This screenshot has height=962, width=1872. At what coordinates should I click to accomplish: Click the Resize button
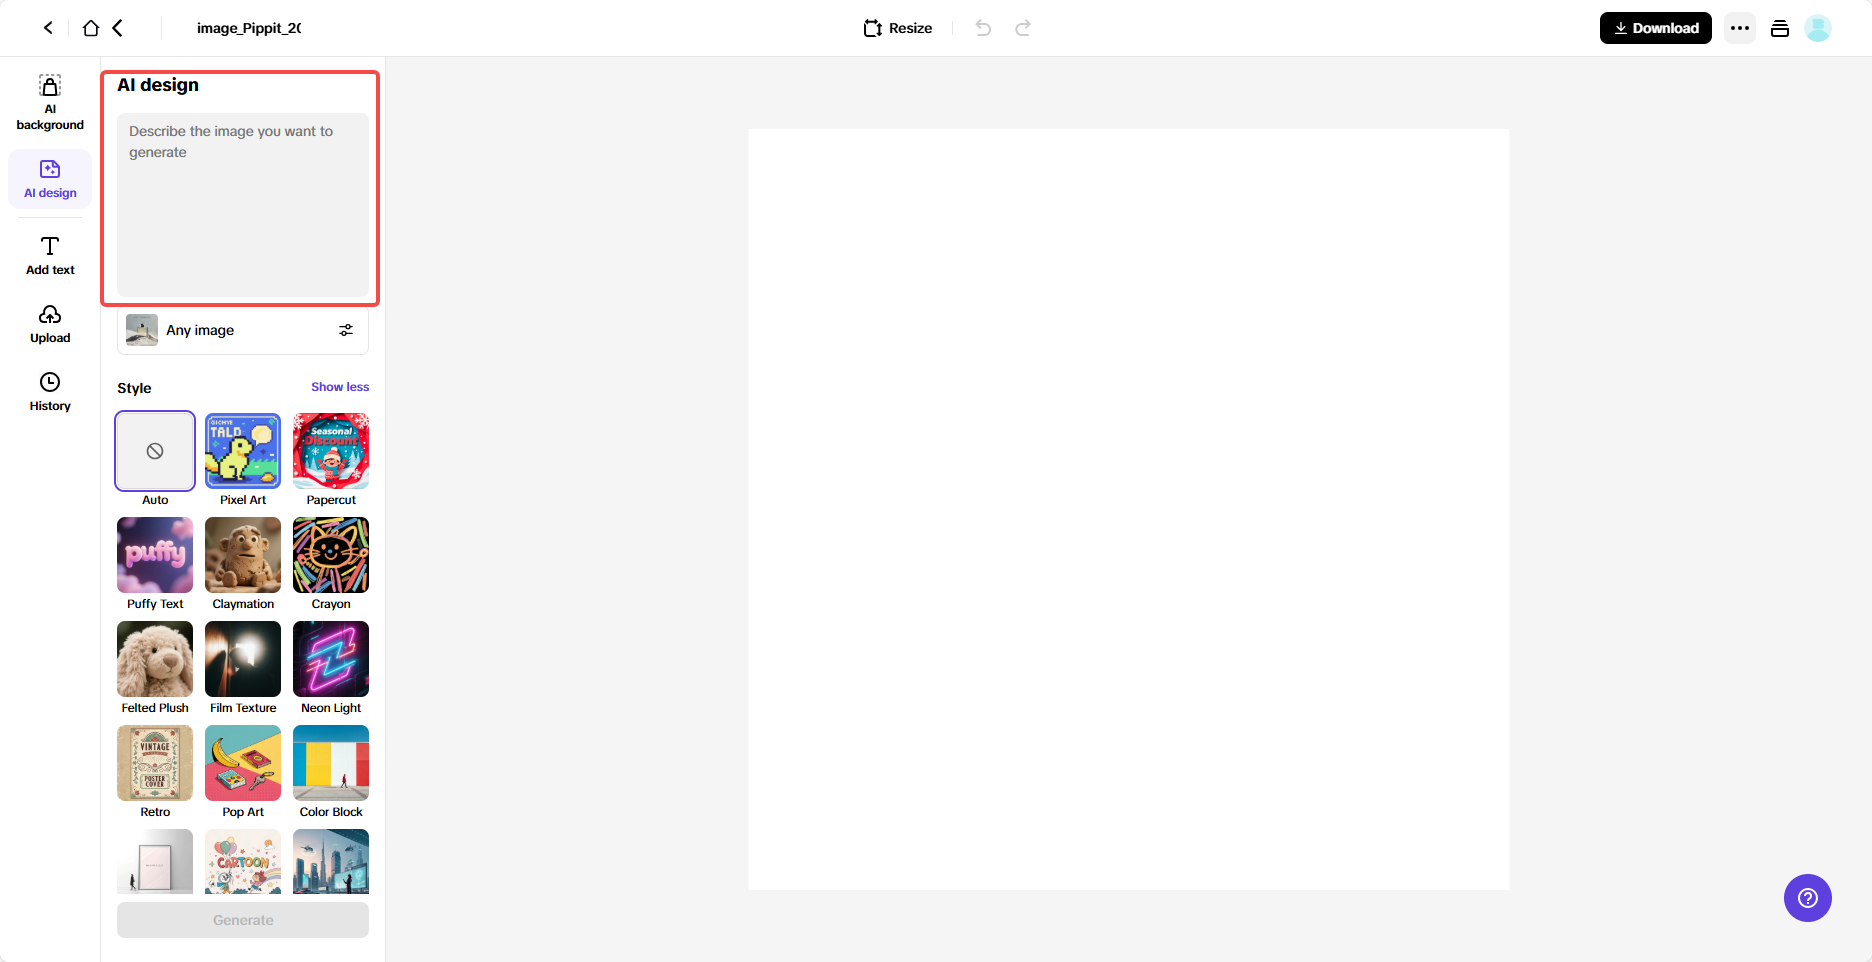pos(898,28)
